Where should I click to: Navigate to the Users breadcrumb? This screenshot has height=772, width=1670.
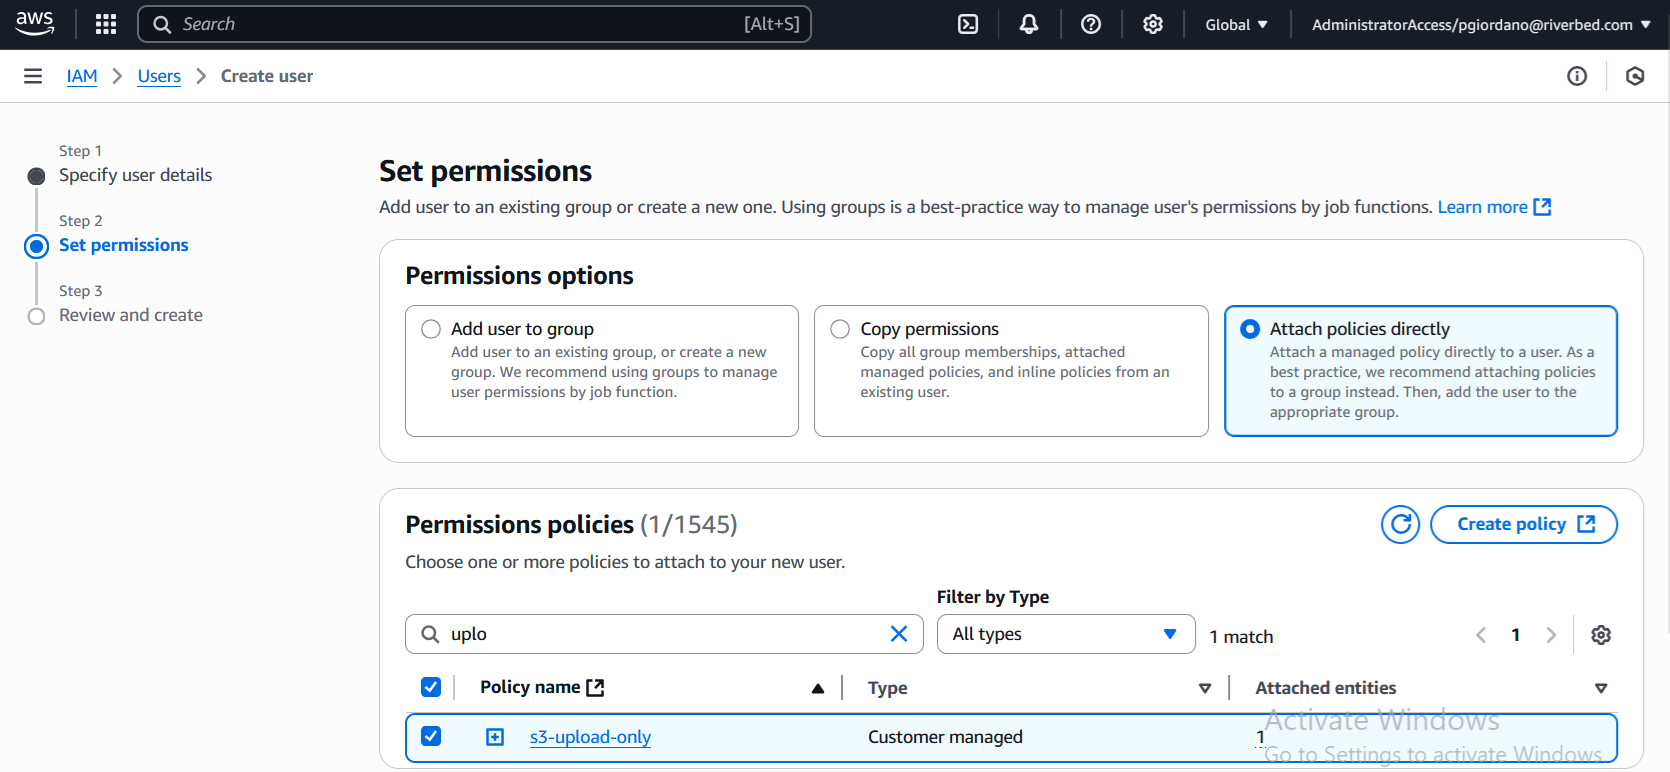tap(159, 76)
